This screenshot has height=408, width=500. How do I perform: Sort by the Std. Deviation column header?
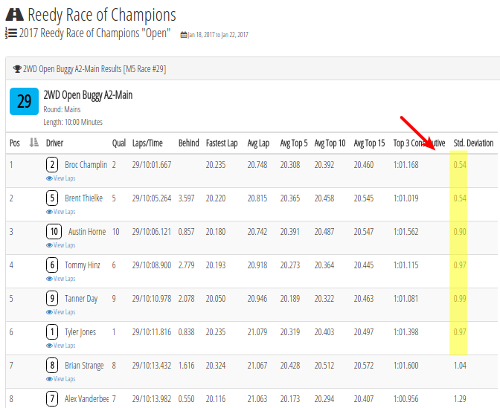[473, 143]
